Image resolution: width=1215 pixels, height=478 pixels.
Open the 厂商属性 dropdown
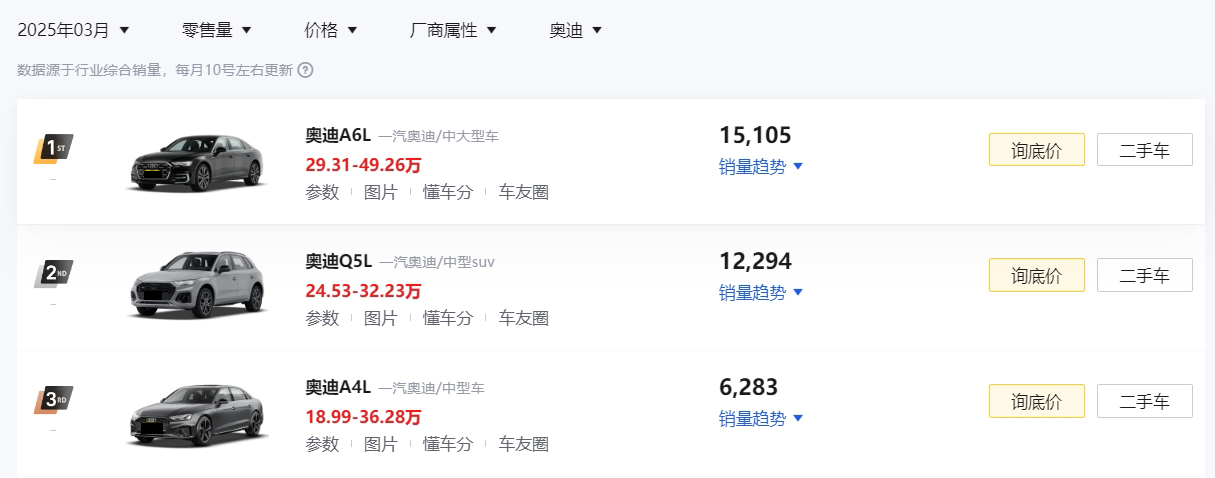click(453, 30)
